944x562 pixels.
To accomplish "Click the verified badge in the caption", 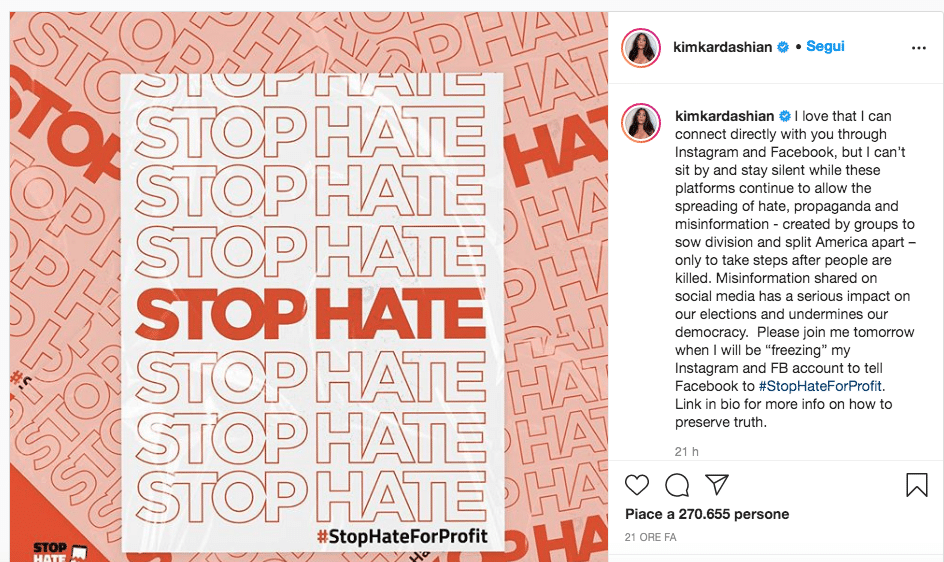I will tap(784, 116).
